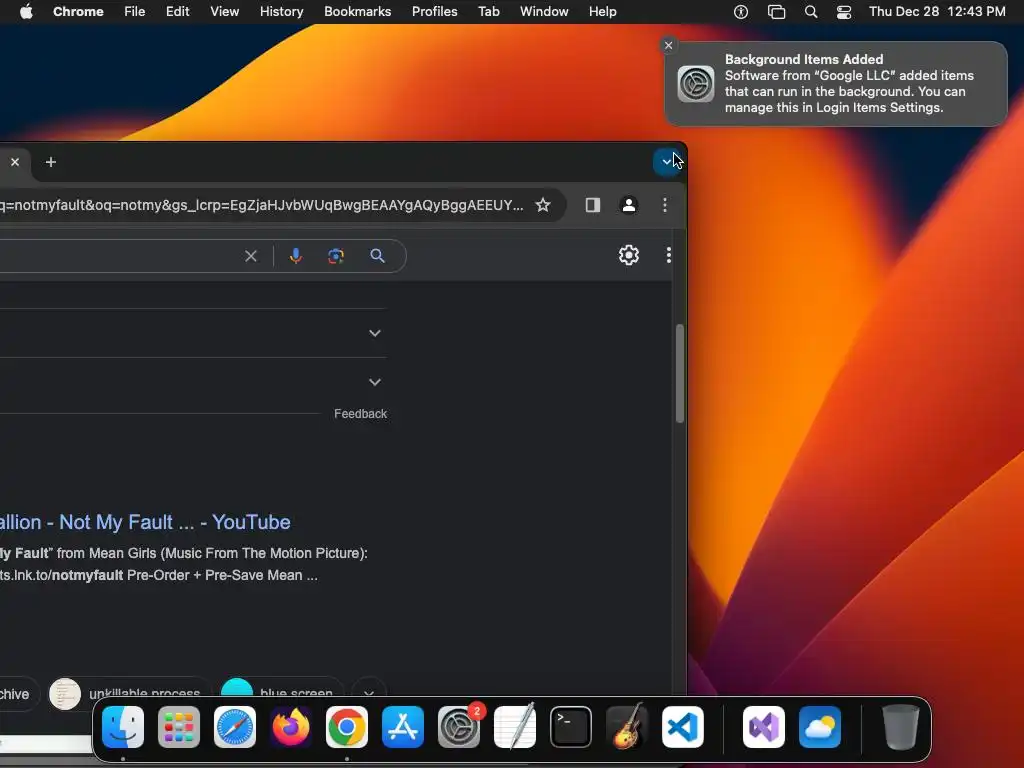Open the cloud weather app in Dock
The width and height of the screenshot is (1024, 768).
coord(820,727)
